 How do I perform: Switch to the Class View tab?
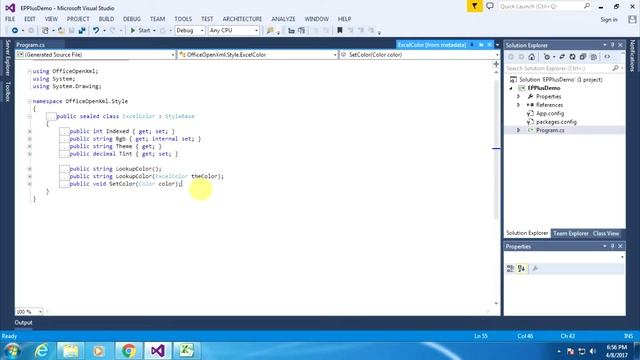[606, 233]
